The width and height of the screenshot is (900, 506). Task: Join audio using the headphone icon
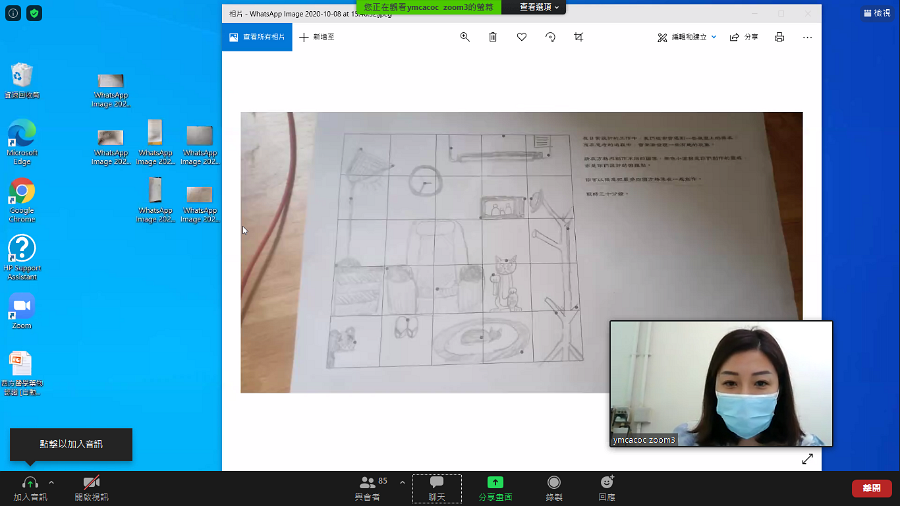[x=30, y=488]
